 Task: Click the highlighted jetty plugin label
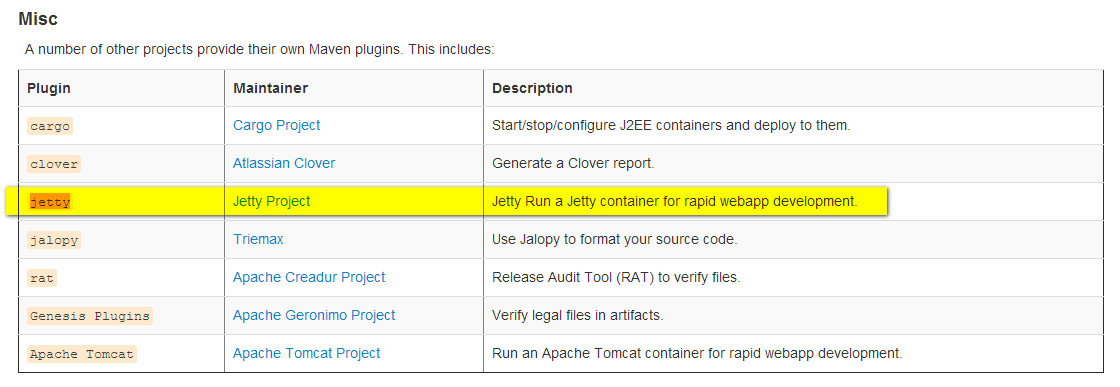pyautogui.click(x=50, y=202)
